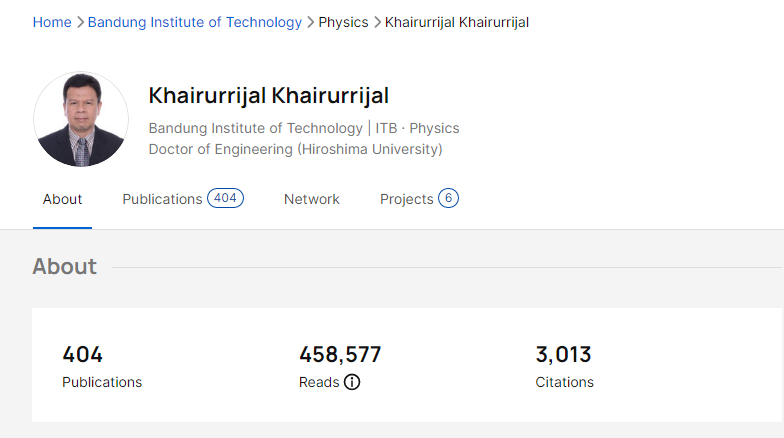
Task: Open Khairurrijal's profile photo
Action: [x=81, y=119]
